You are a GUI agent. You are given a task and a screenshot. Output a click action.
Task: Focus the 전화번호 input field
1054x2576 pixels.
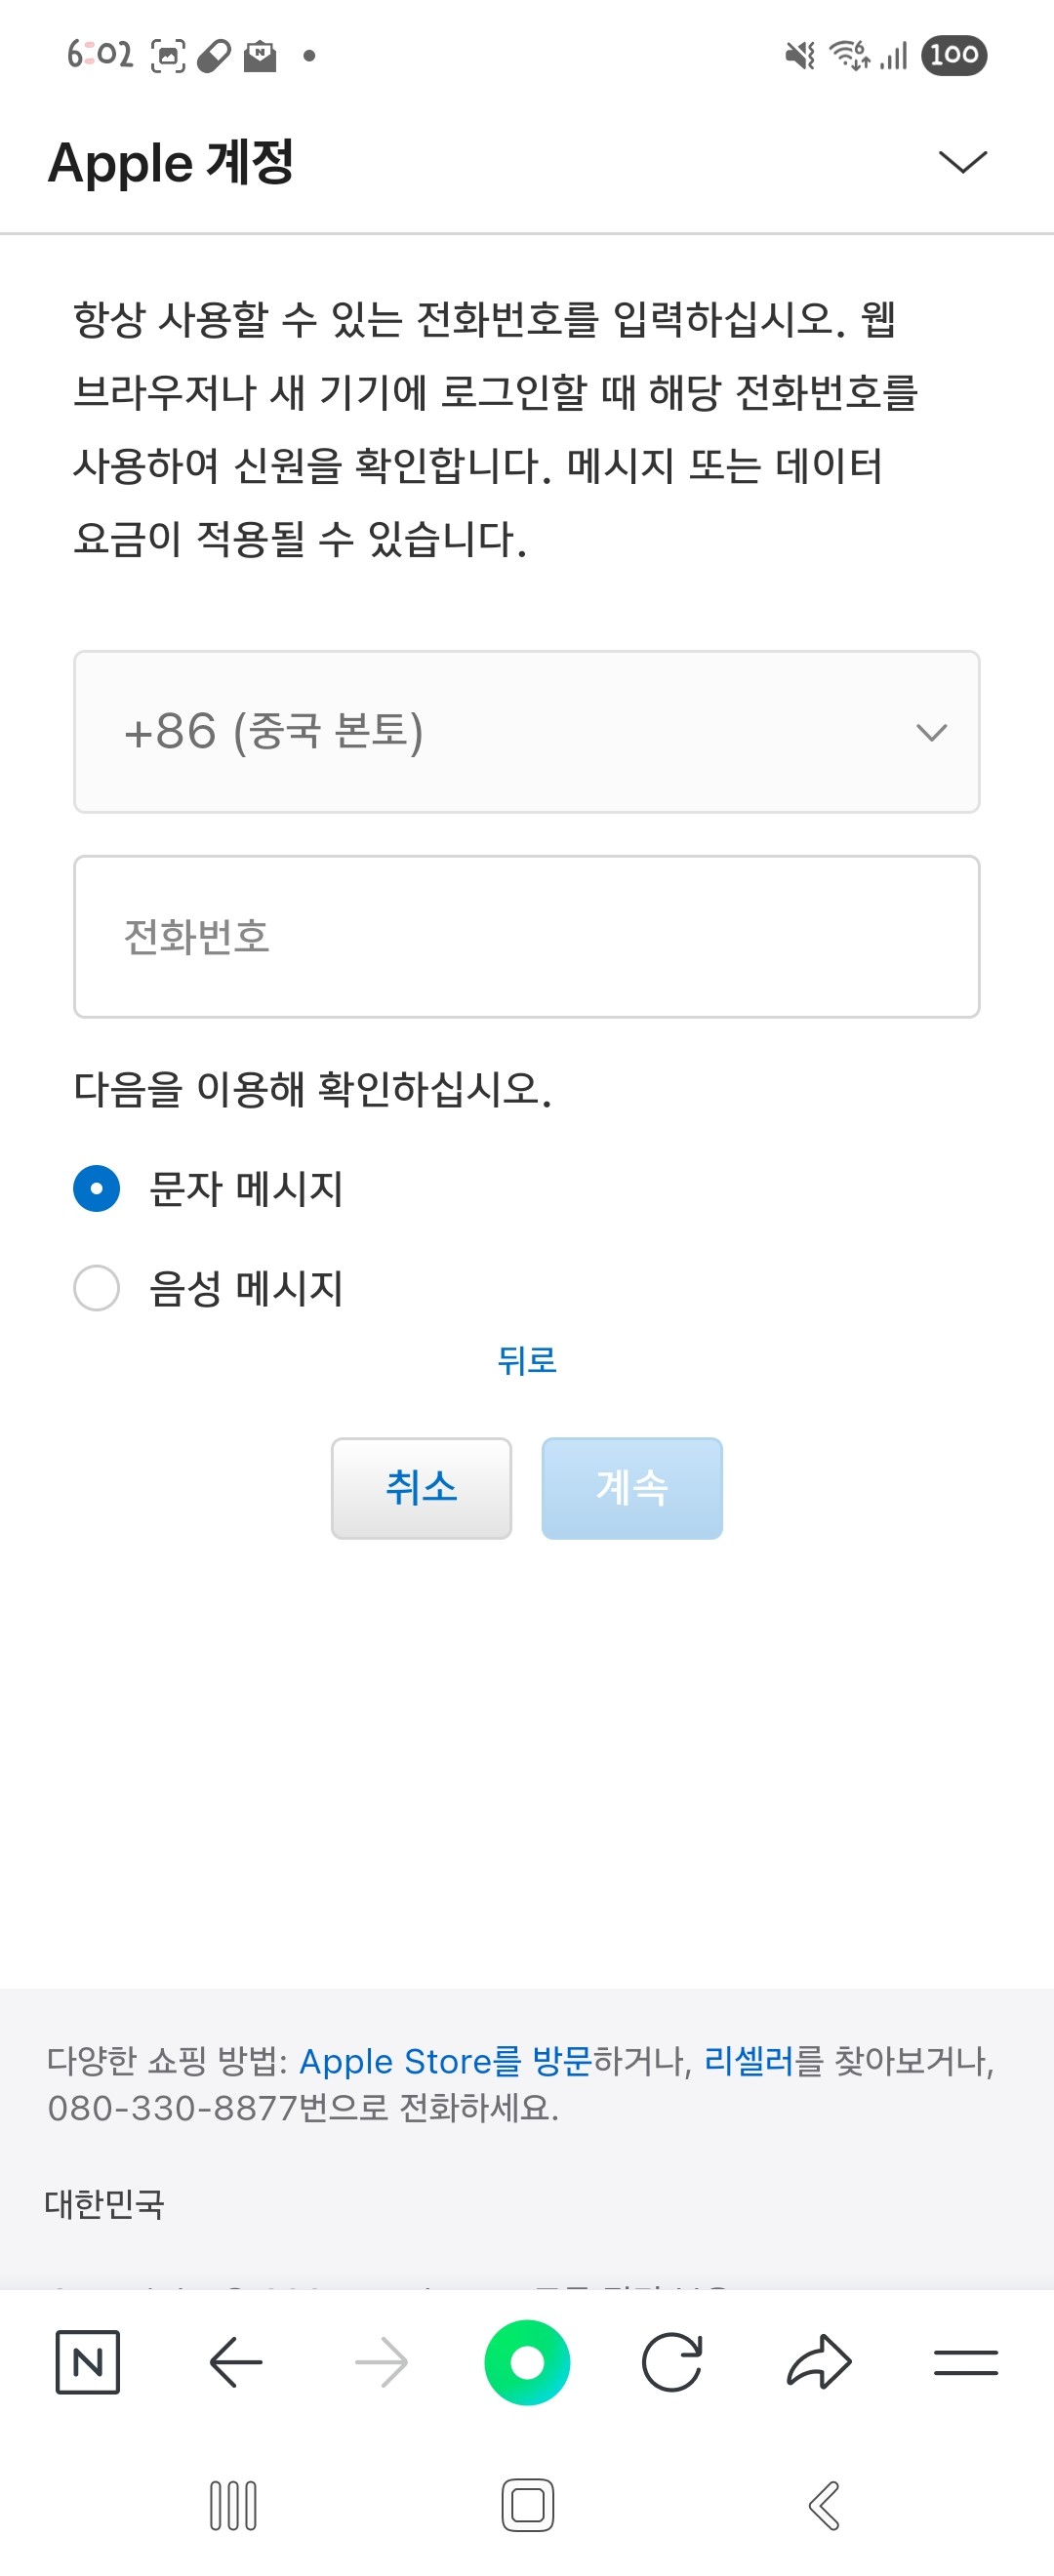click(x=527, y=937)
